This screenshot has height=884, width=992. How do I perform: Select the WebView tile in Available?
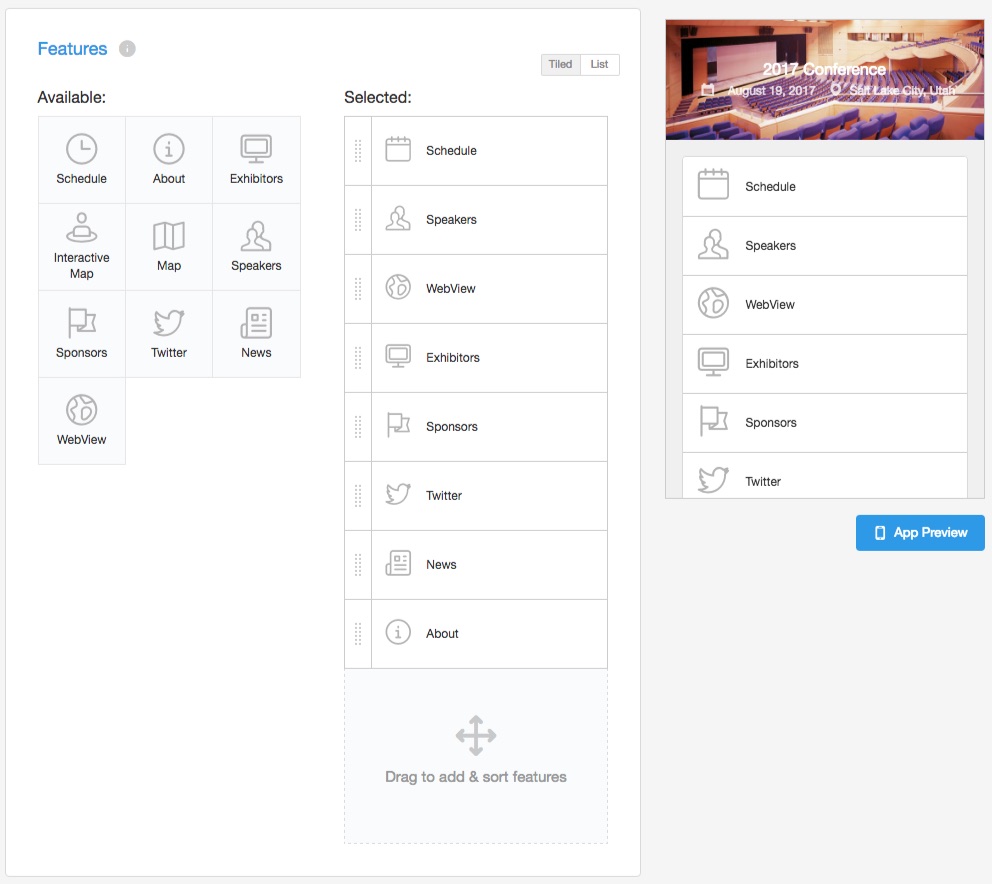click(82, 421)
